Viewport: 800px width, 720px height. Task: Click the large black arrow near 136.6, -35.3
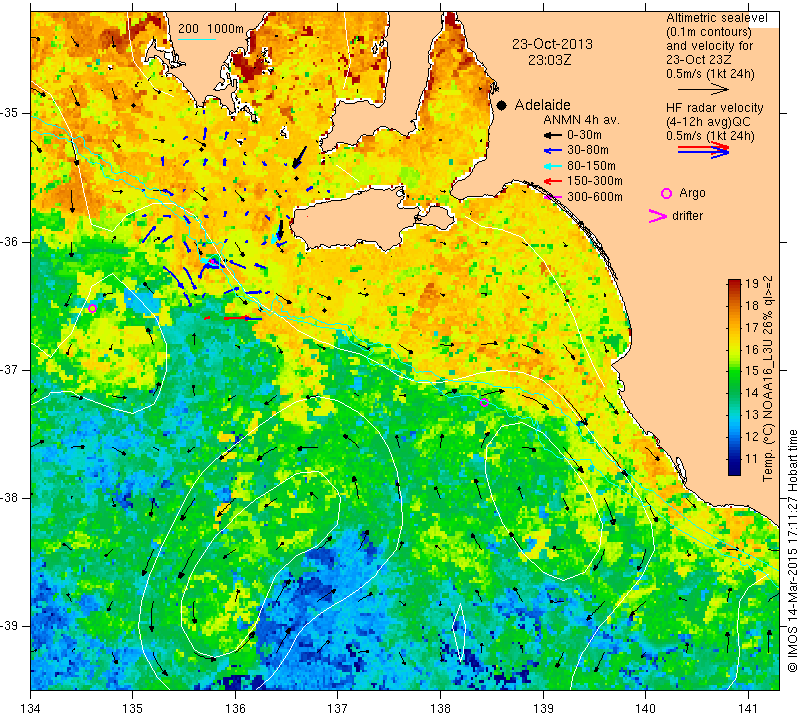(x=300, y=157)
